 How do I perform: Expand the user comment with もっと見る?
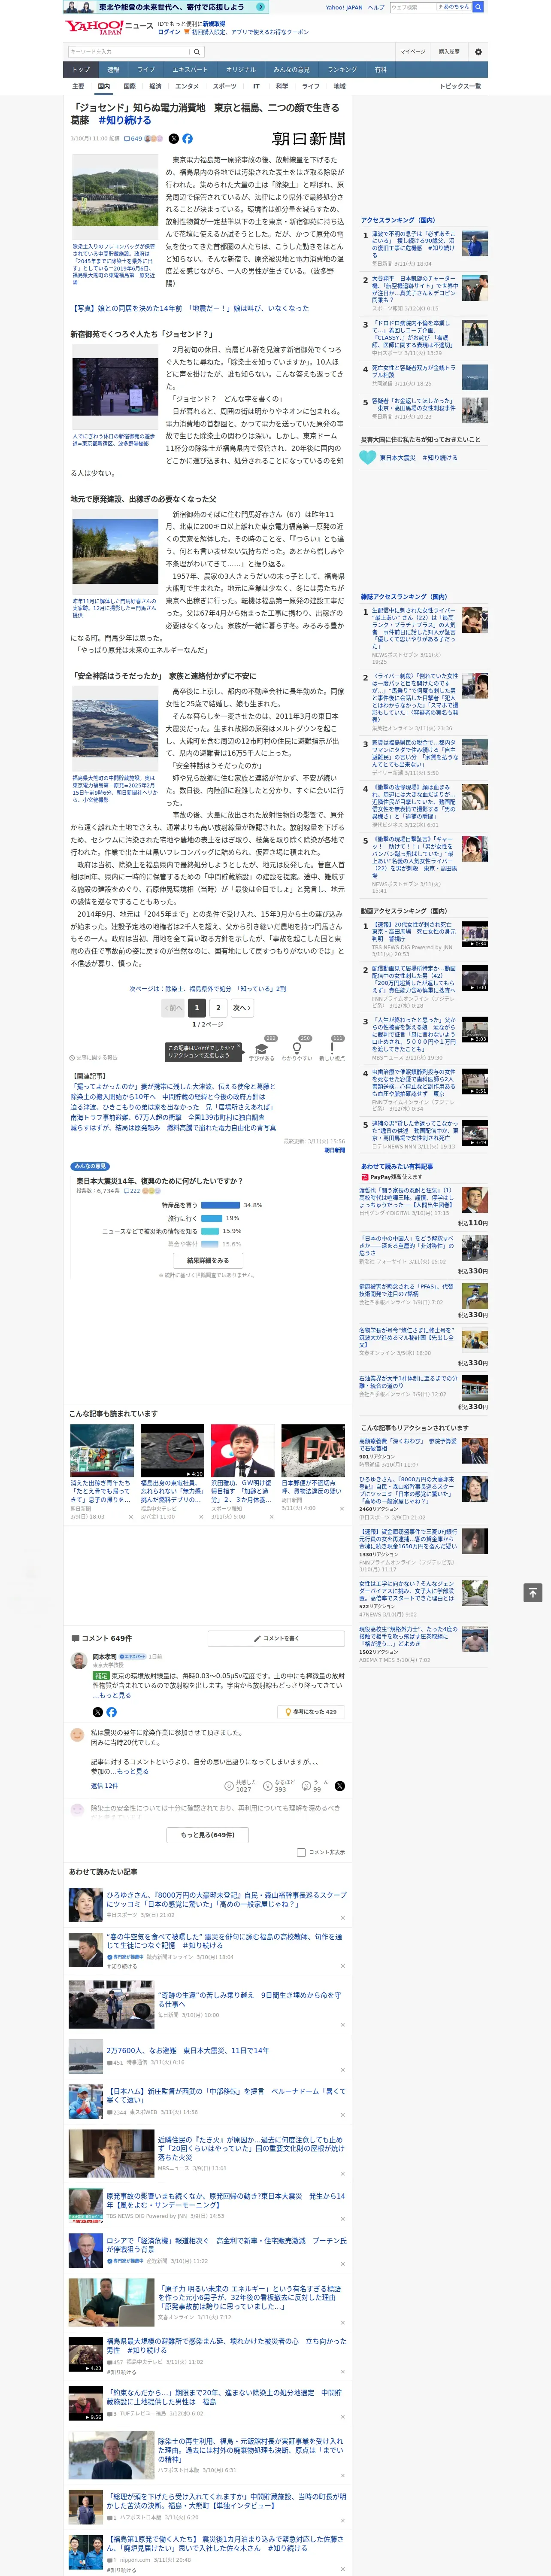[x=132, y=1770]
